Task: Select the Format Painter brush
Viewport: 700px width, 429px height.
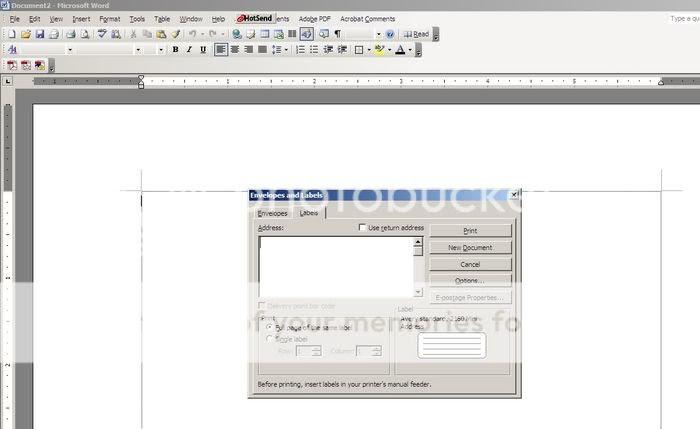Action: (x=175, y=34)
